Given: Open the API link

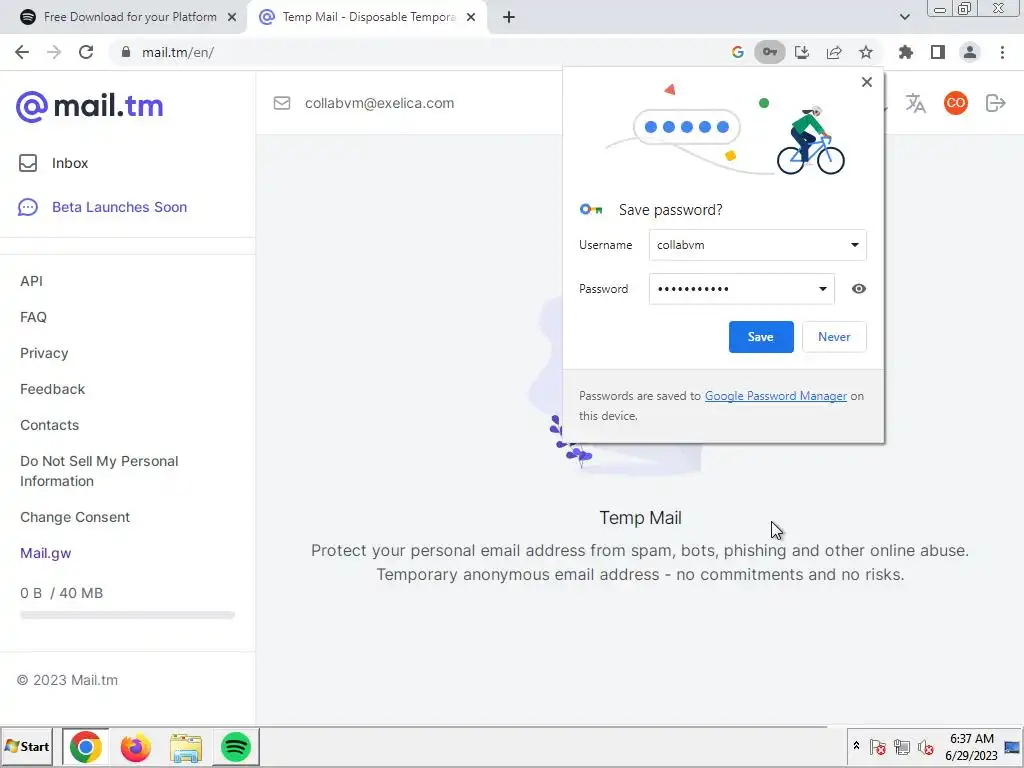Looking at the screenshot, I should [31, 281].
